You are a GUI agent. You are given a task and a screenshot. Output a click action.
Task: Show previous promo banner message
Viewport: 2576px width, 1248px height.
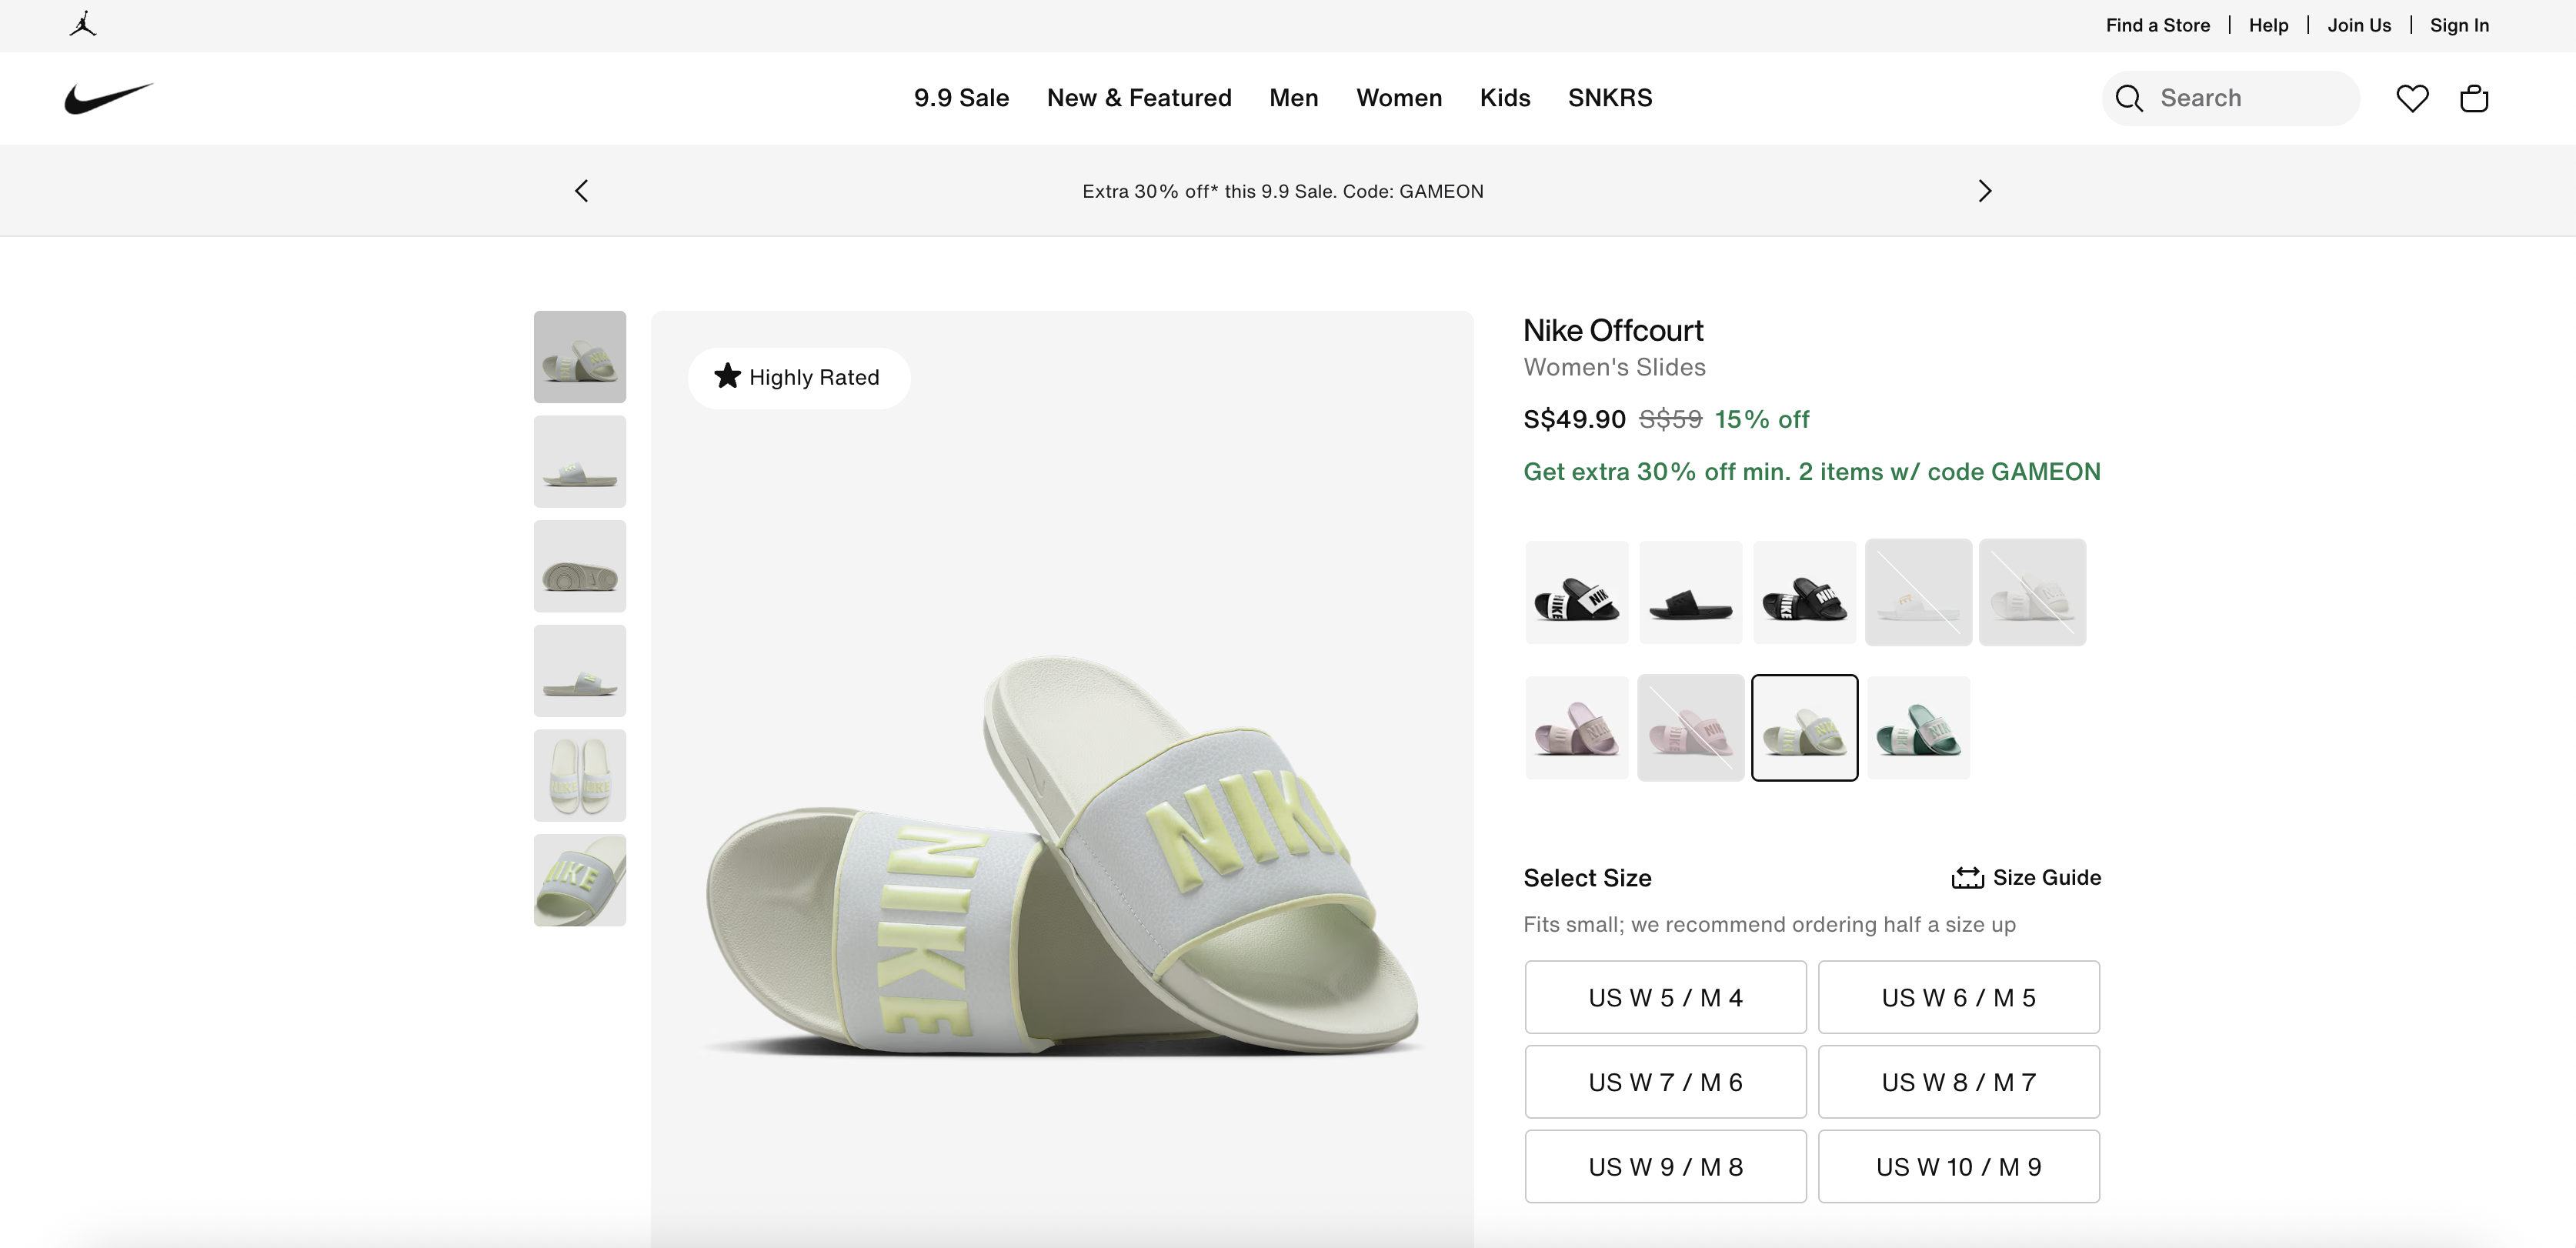(x=582, y=191)
